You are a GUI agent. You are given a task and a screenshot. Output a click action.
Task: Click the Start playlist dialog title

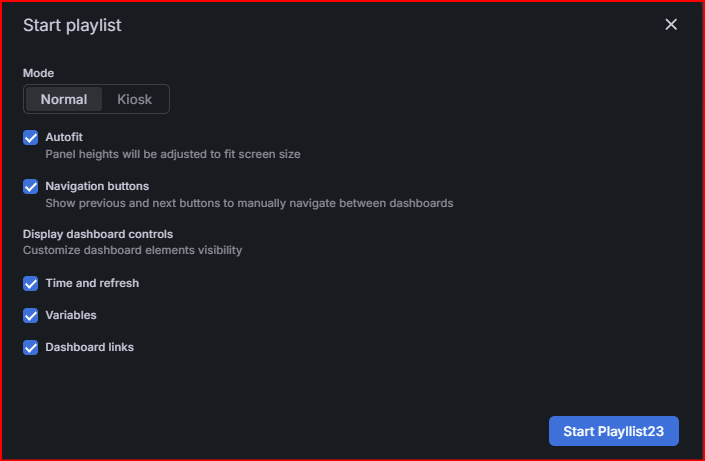pyautogui.click(x=72, y=25)
